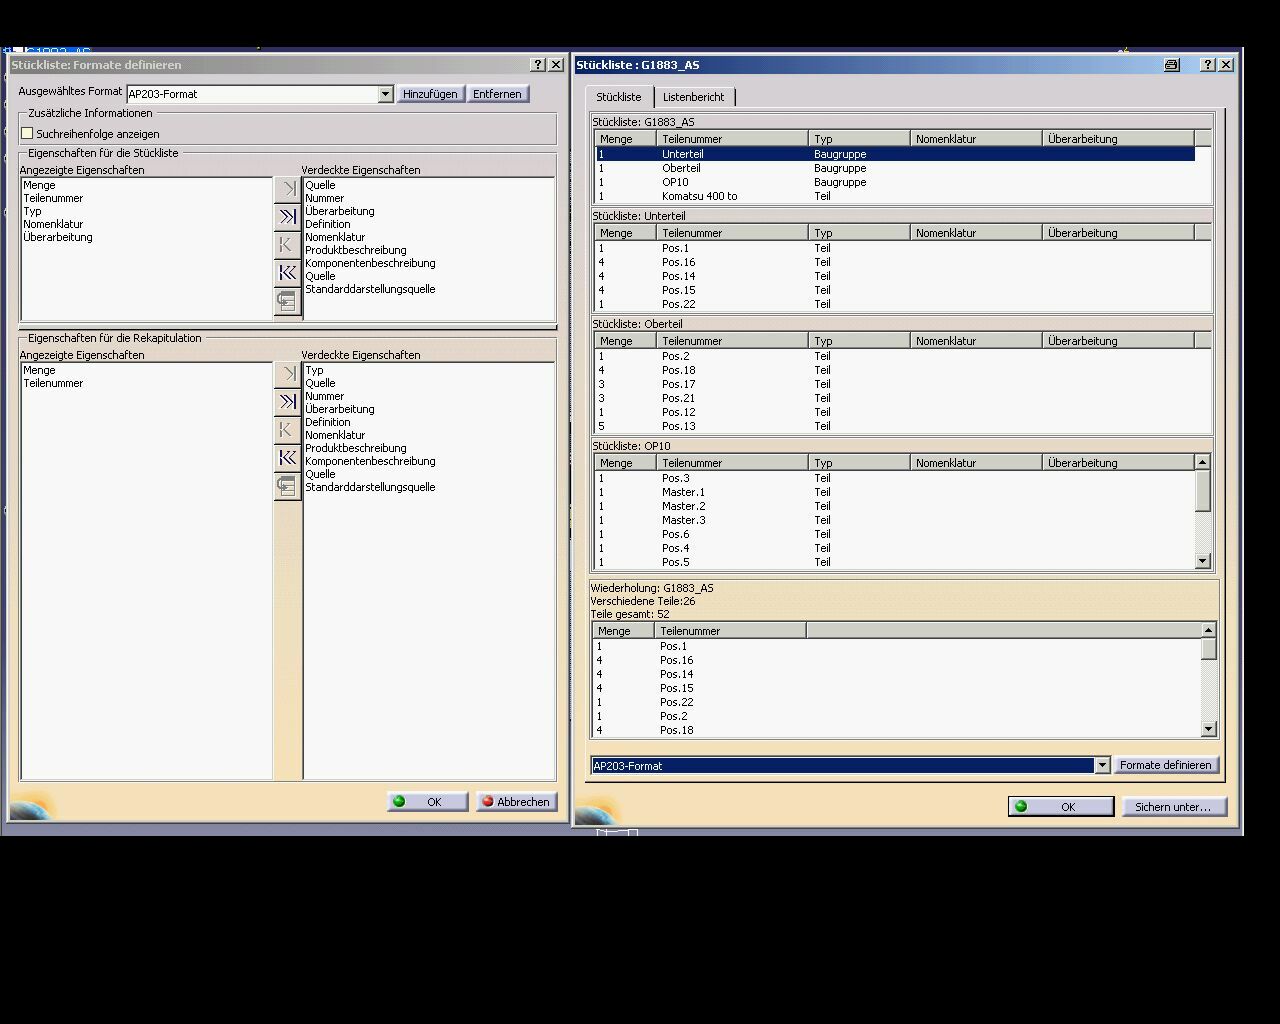Select Oberteil row in G1883_AS table
This screenshot has height=1024, width=1280.
pos(895,168)
